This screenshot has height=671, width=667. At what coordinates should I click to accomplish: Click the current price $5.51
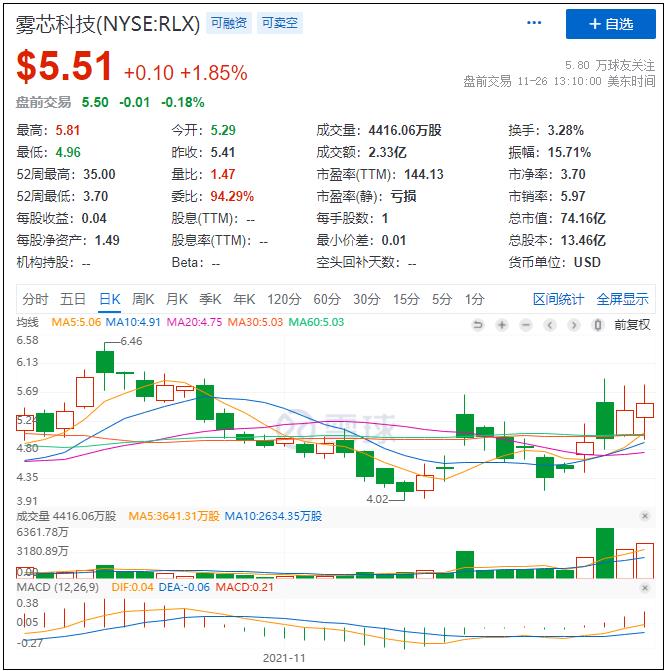click(x=64, y=66)
